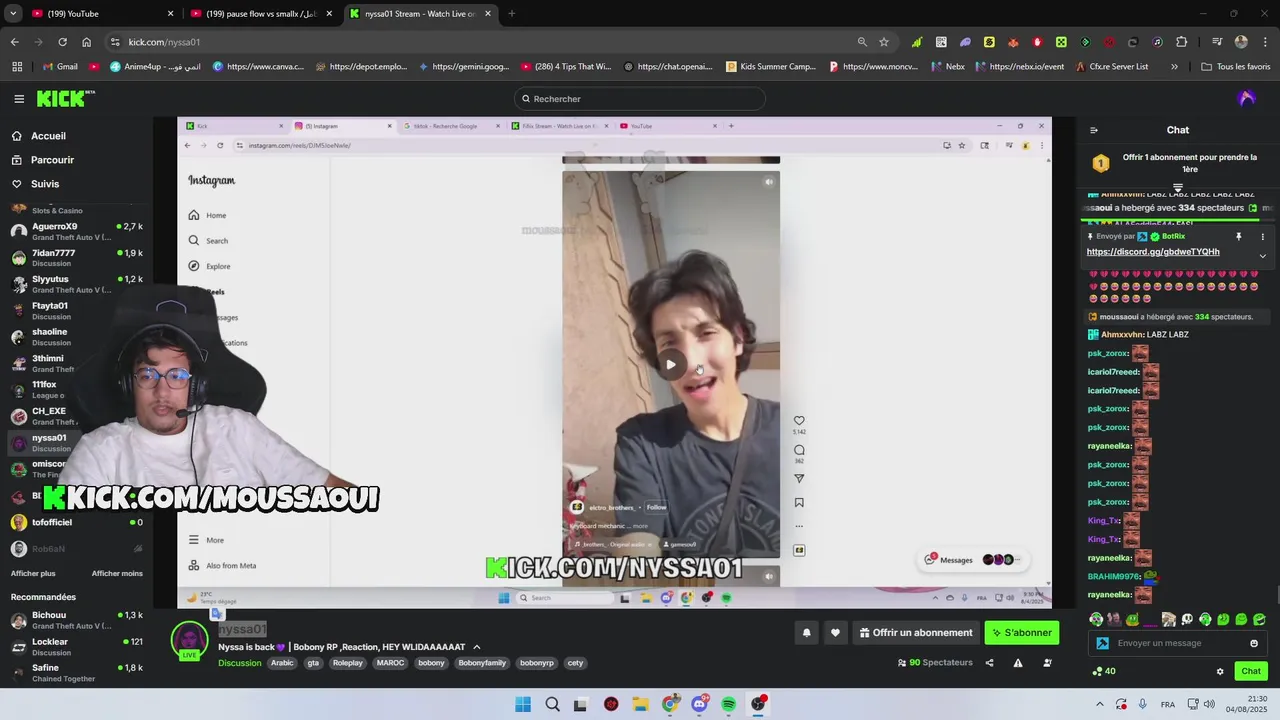This screenshot has width=1280, height=720.
Task: Open chat settings gear icon
Action: [x=1219, y=671]
